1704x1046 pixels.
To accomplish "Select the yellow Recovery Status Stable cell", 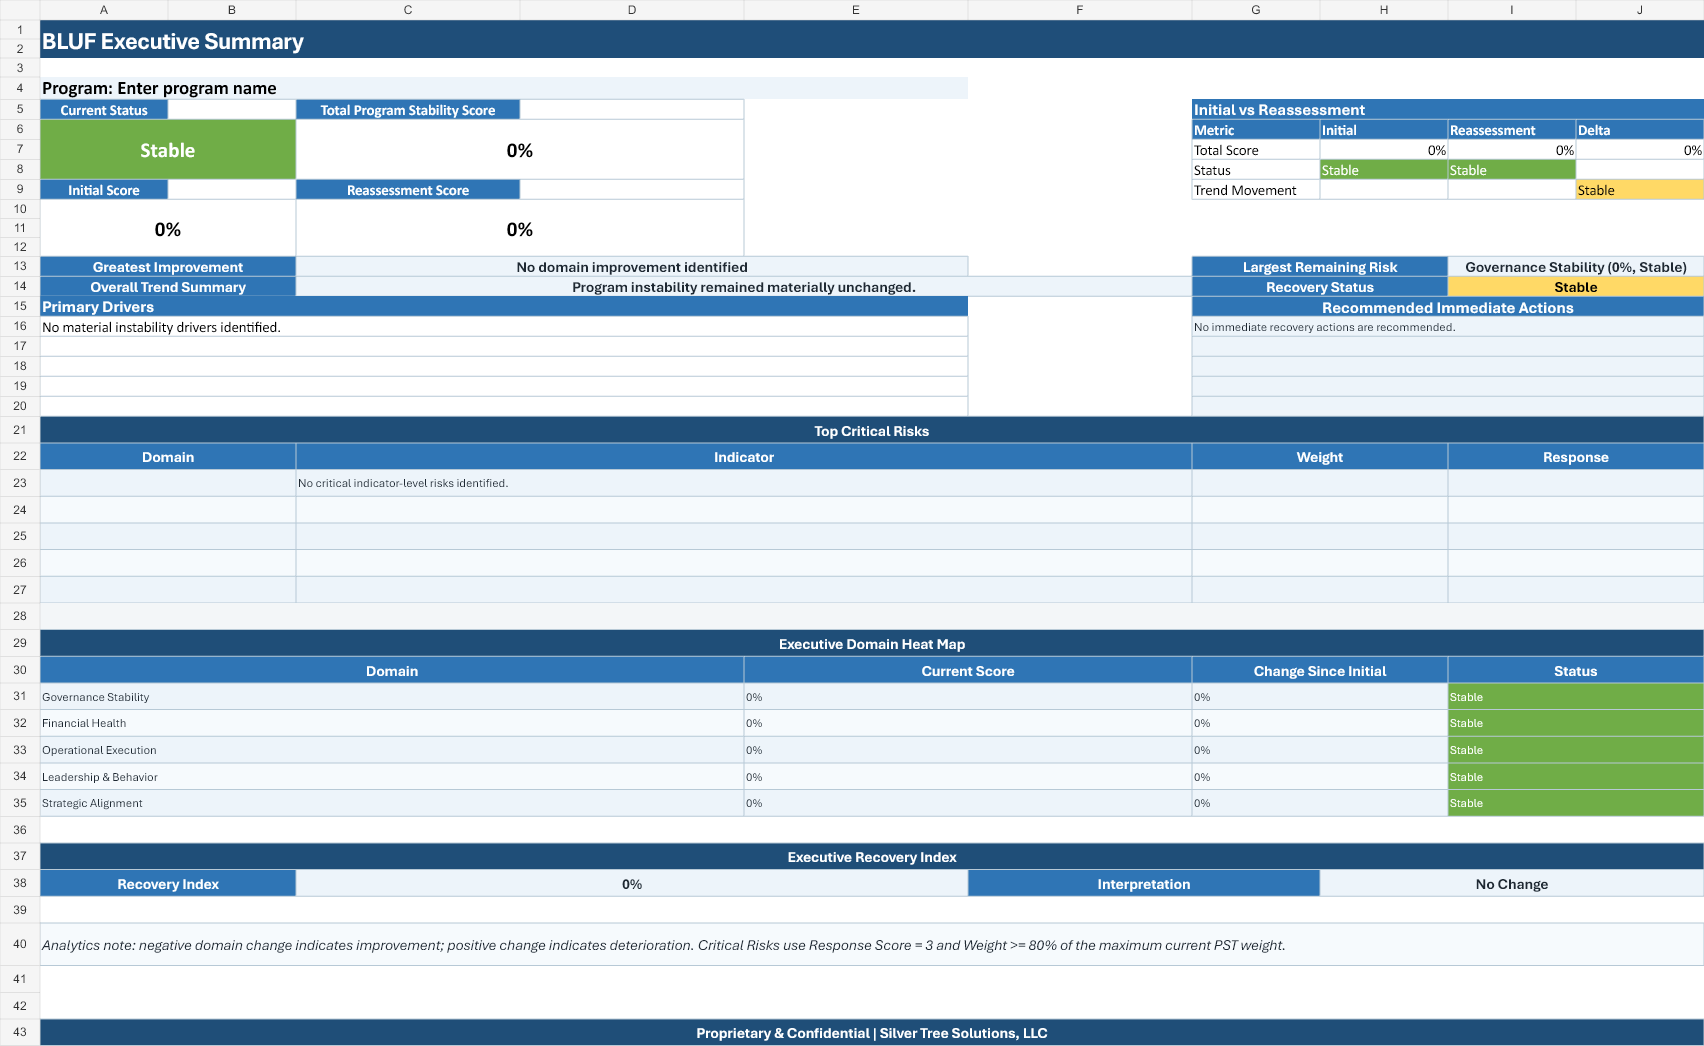I will click(1576, 287).
